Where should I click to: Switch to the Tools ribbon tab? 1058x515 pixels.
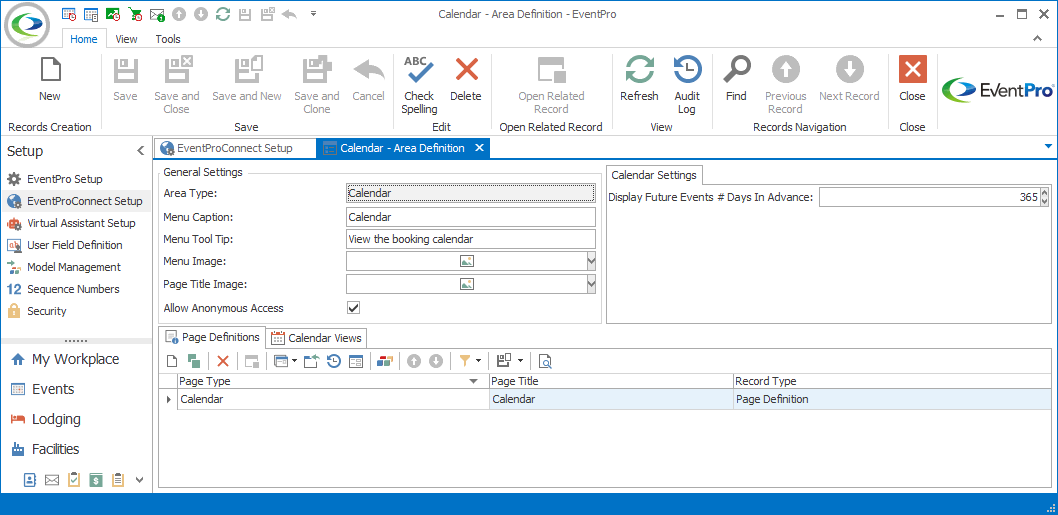[x=168, y=39]
